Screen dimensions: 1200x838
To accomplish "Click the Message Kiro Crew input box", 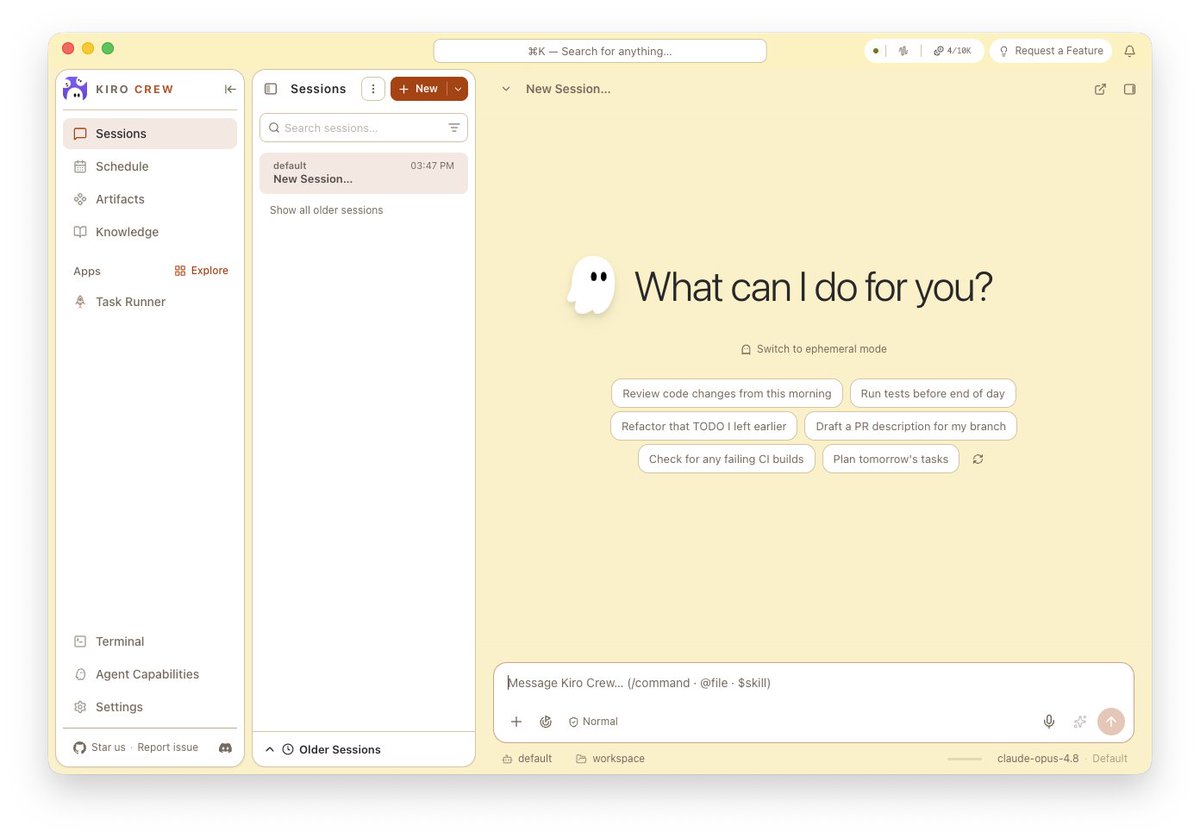I will coord(814,683).
